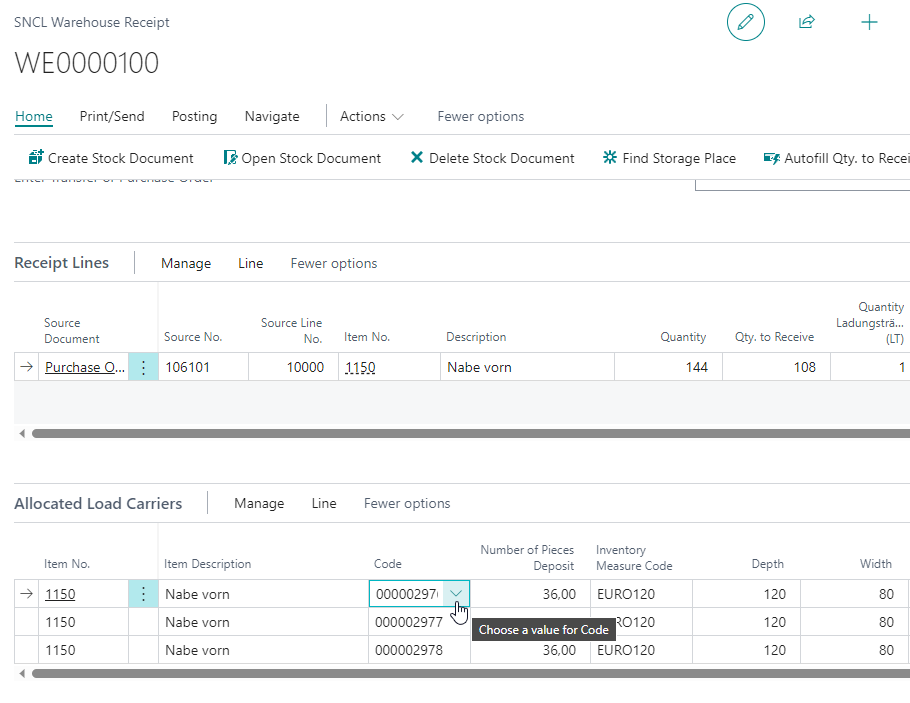Open Manage menu in Receipt Lines
This screenshot has width=910, height=703.
(186, 263)
